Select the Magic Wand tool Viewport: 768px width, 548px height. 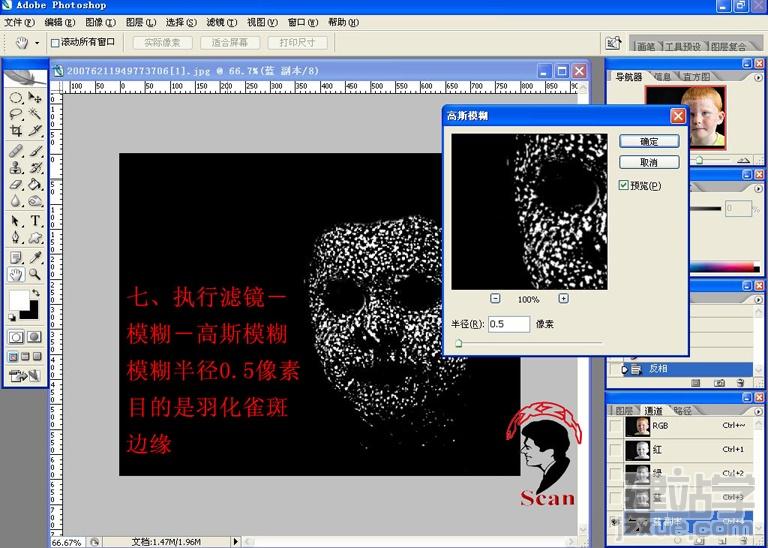click(x=34, y=114)
